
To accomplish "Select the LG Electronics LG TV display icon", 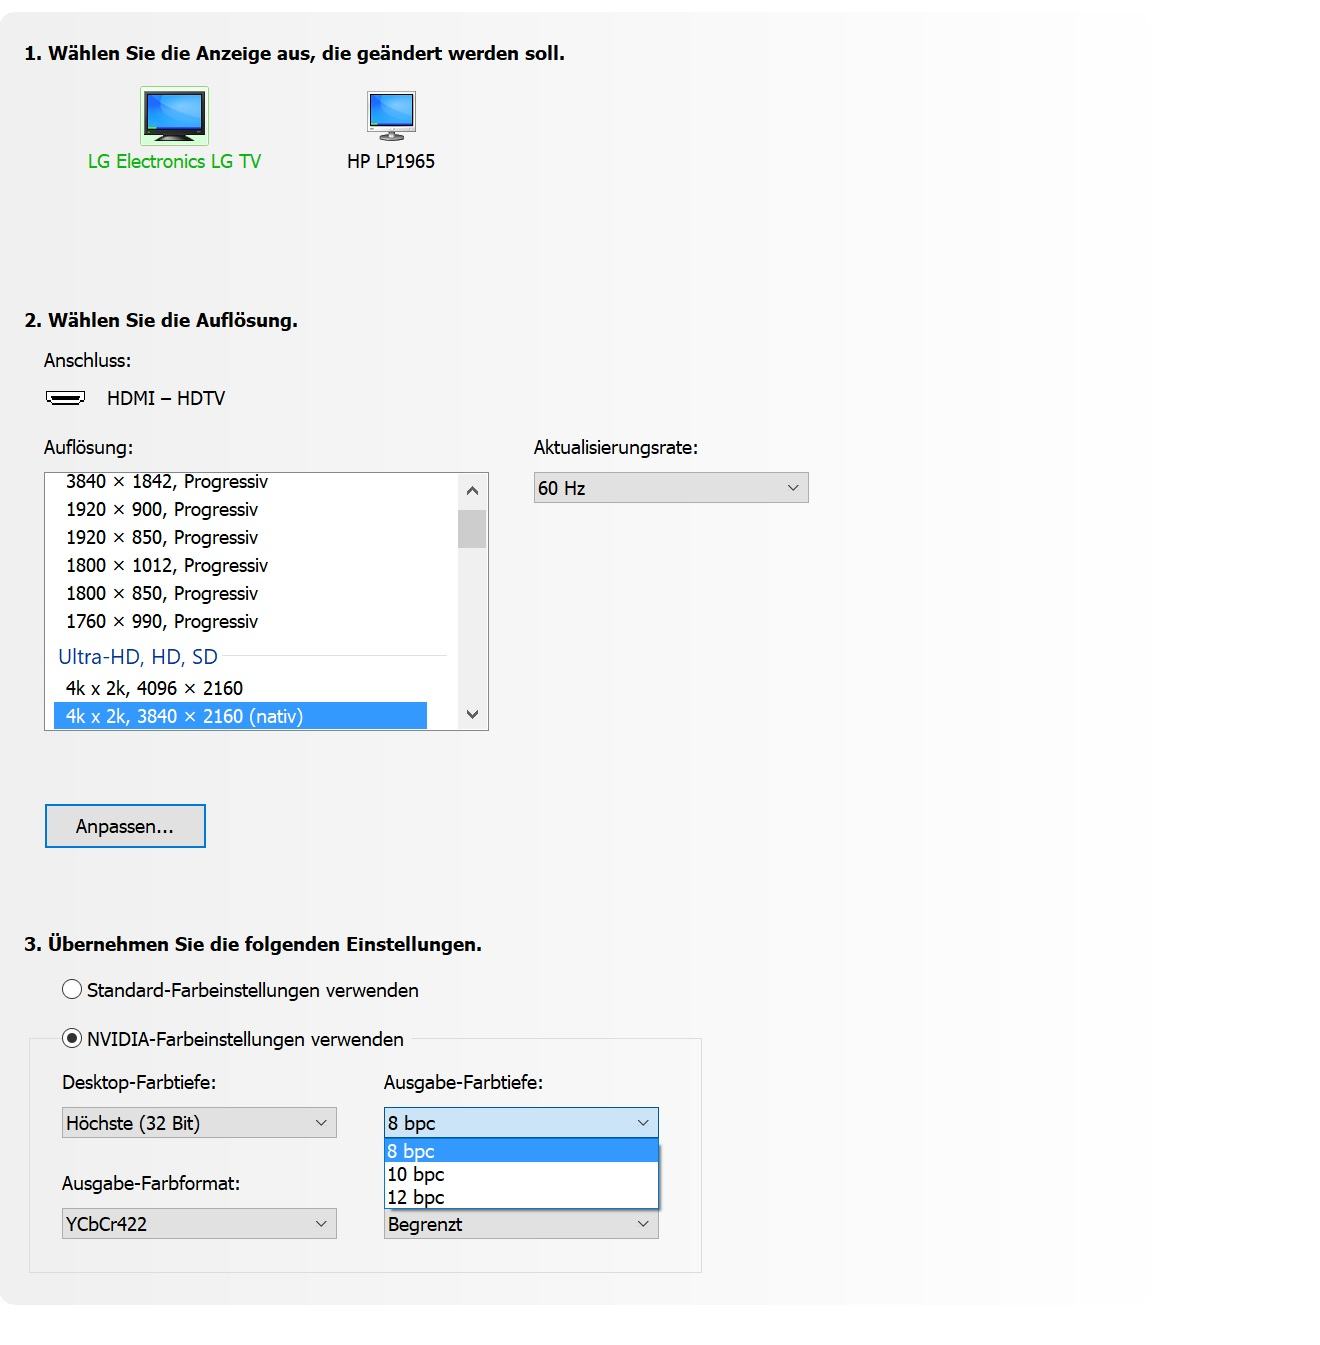I will [174, 115].
